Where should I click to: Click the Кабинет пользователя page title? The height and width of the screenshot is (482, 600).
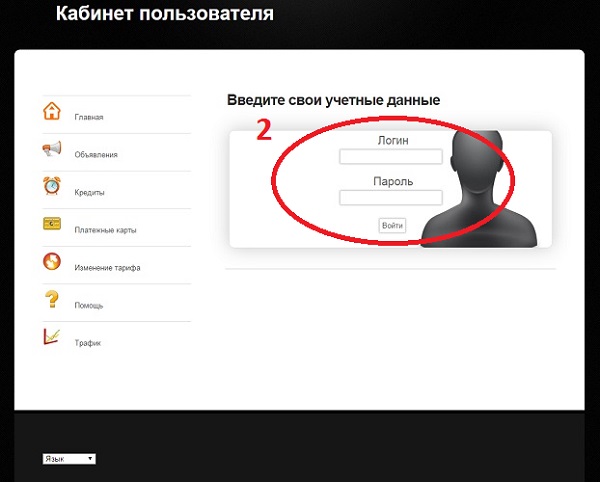tap(165, 14)
